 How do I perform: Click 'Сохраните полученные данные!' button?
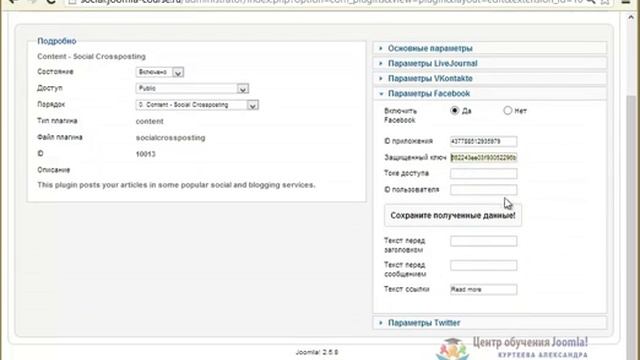pos(453,216)
